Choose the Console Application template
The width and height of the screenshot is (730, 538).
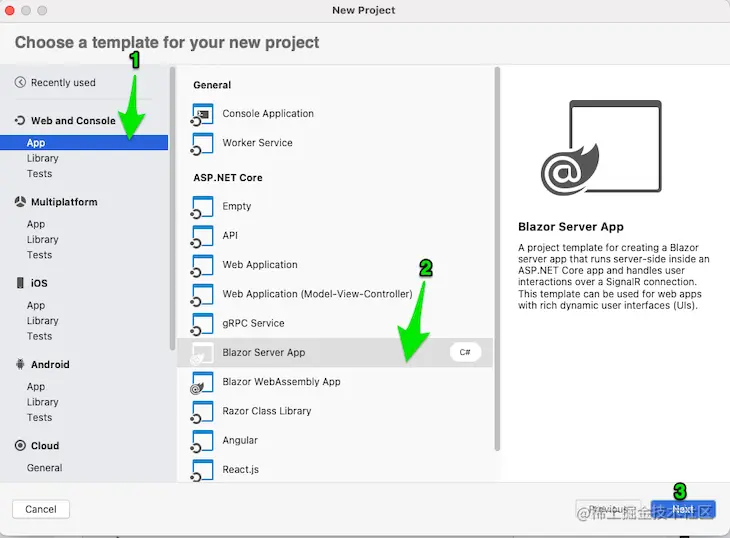[x=334, y=114]
